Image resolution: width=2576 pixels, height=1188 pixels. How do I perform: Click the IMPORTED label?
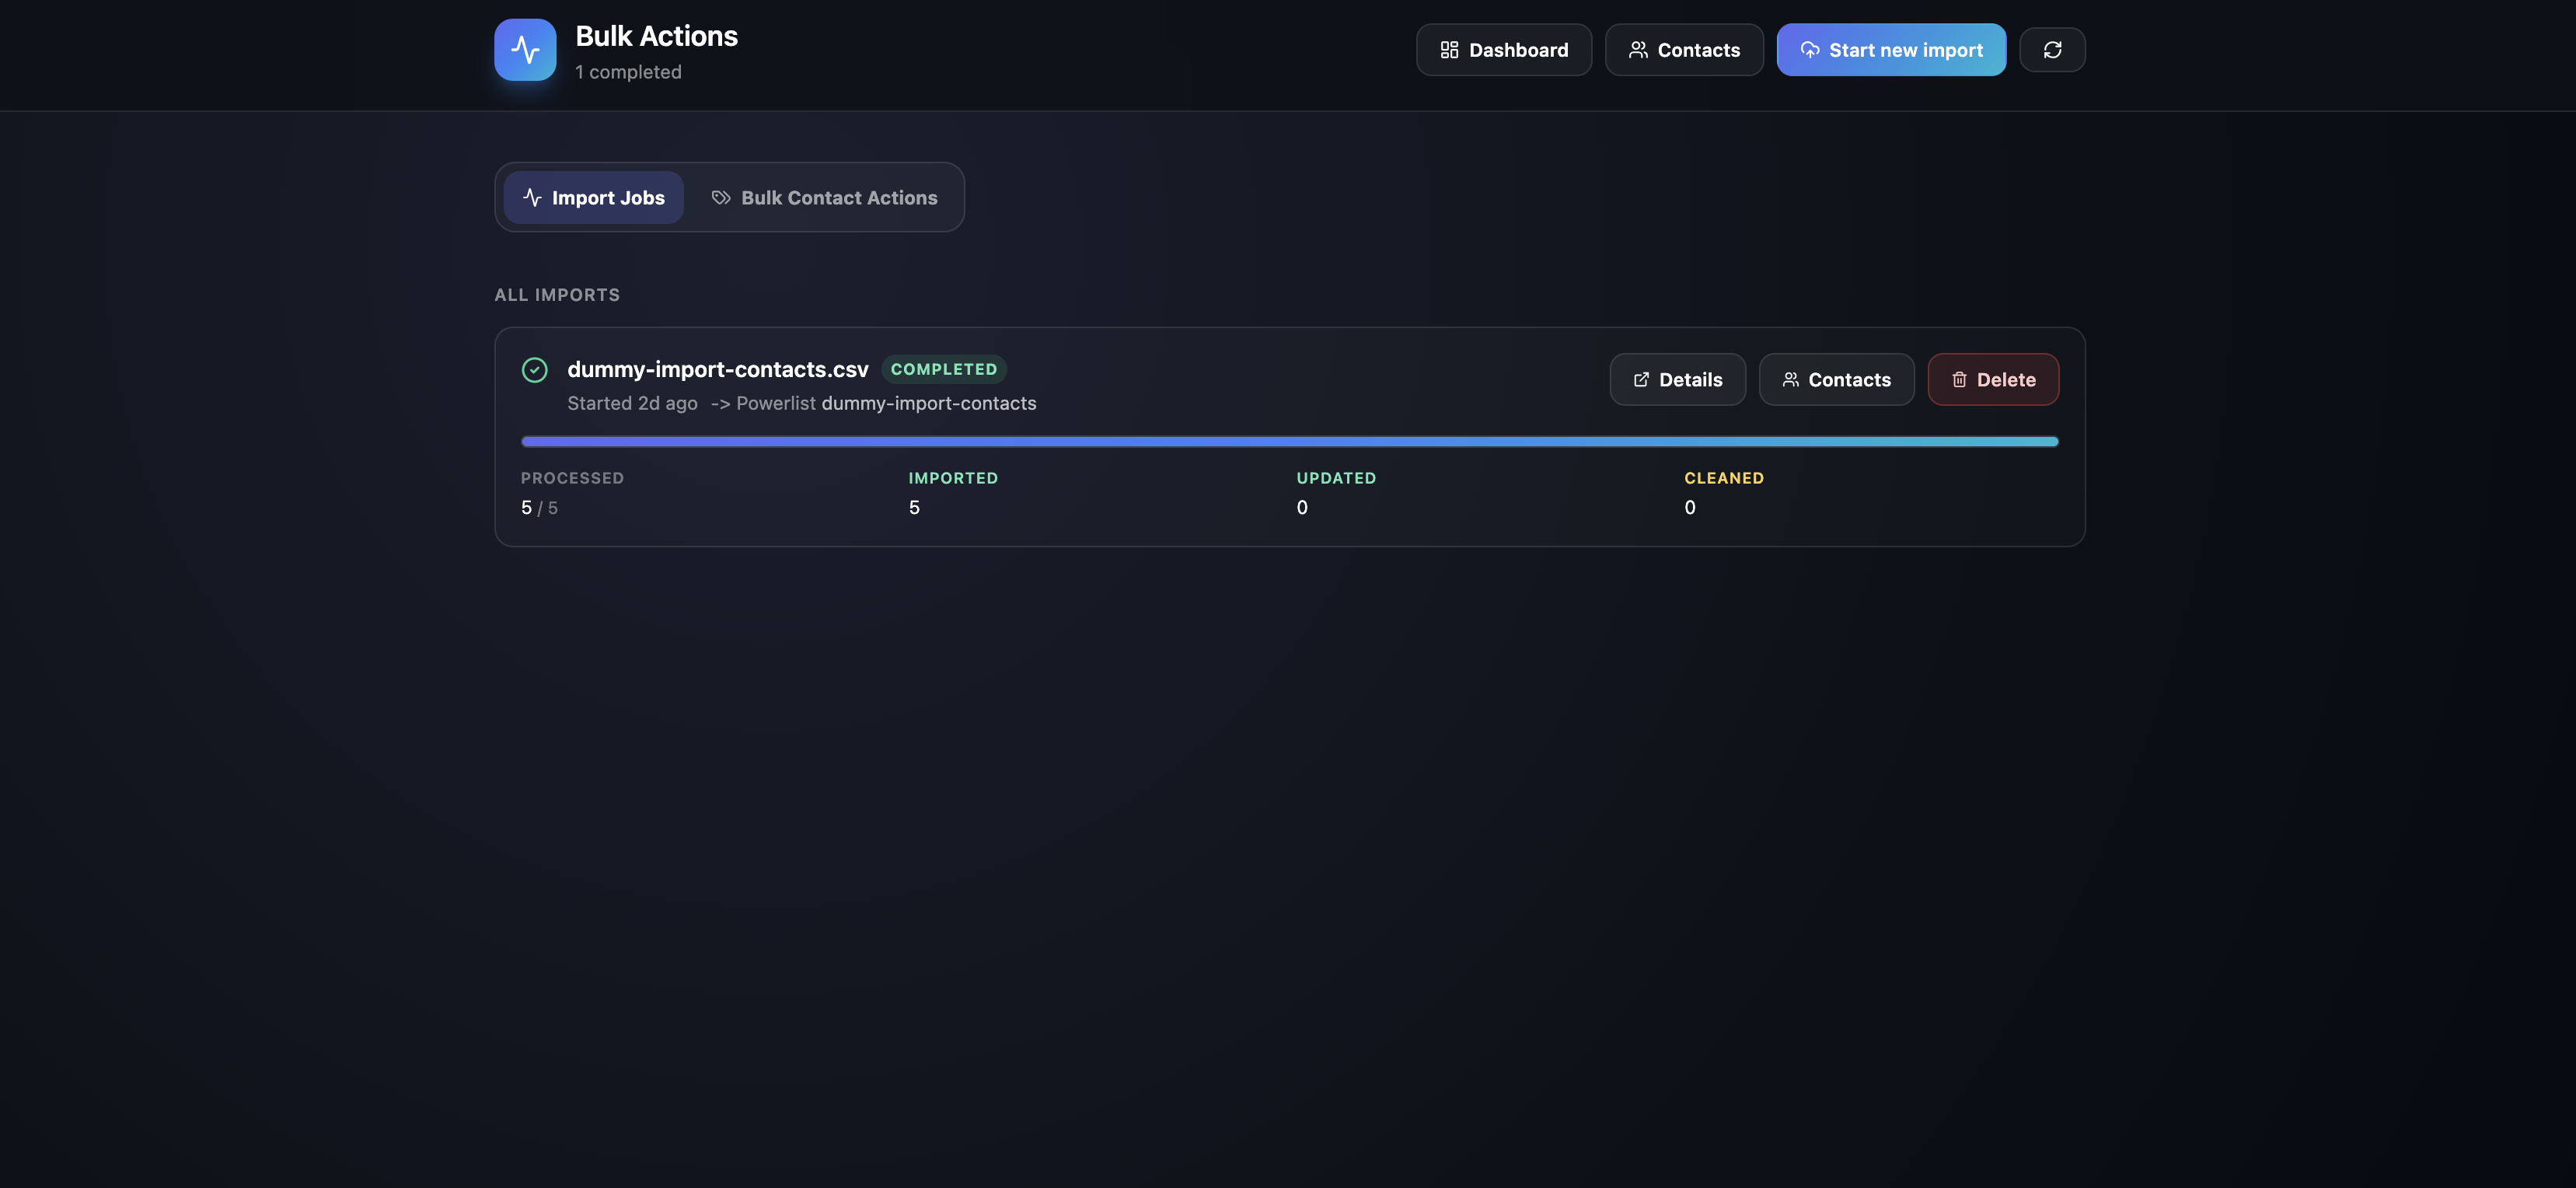(x=953, y=478)
